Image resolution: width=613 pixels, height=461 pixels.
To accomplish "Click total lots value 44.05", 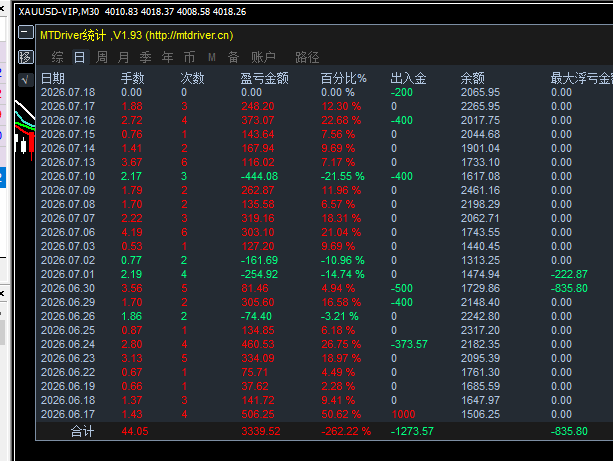I will pyautogui.click(x=135, y=431).
